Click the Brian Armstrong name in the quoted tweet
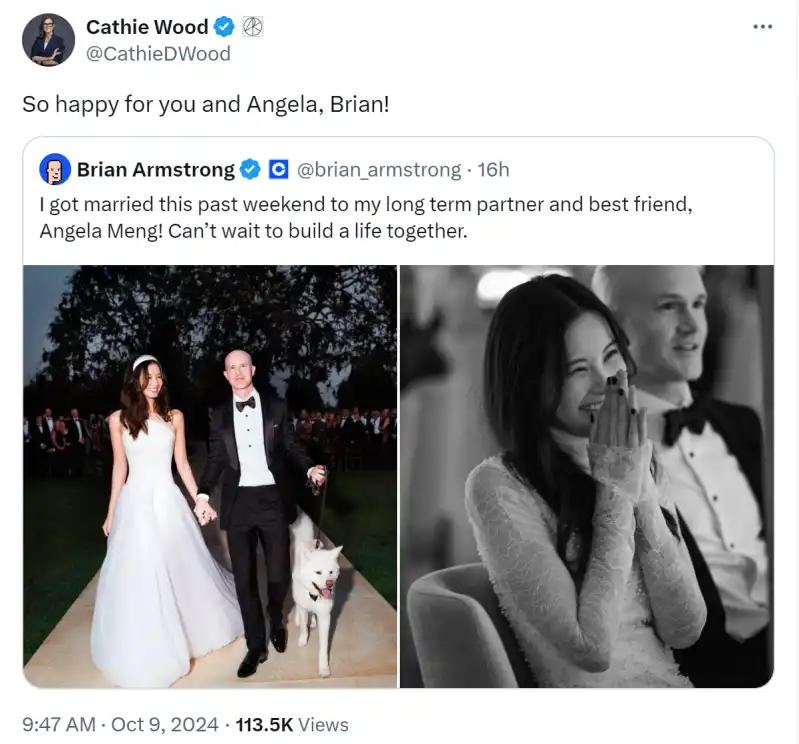 click(x=155, y=170)
